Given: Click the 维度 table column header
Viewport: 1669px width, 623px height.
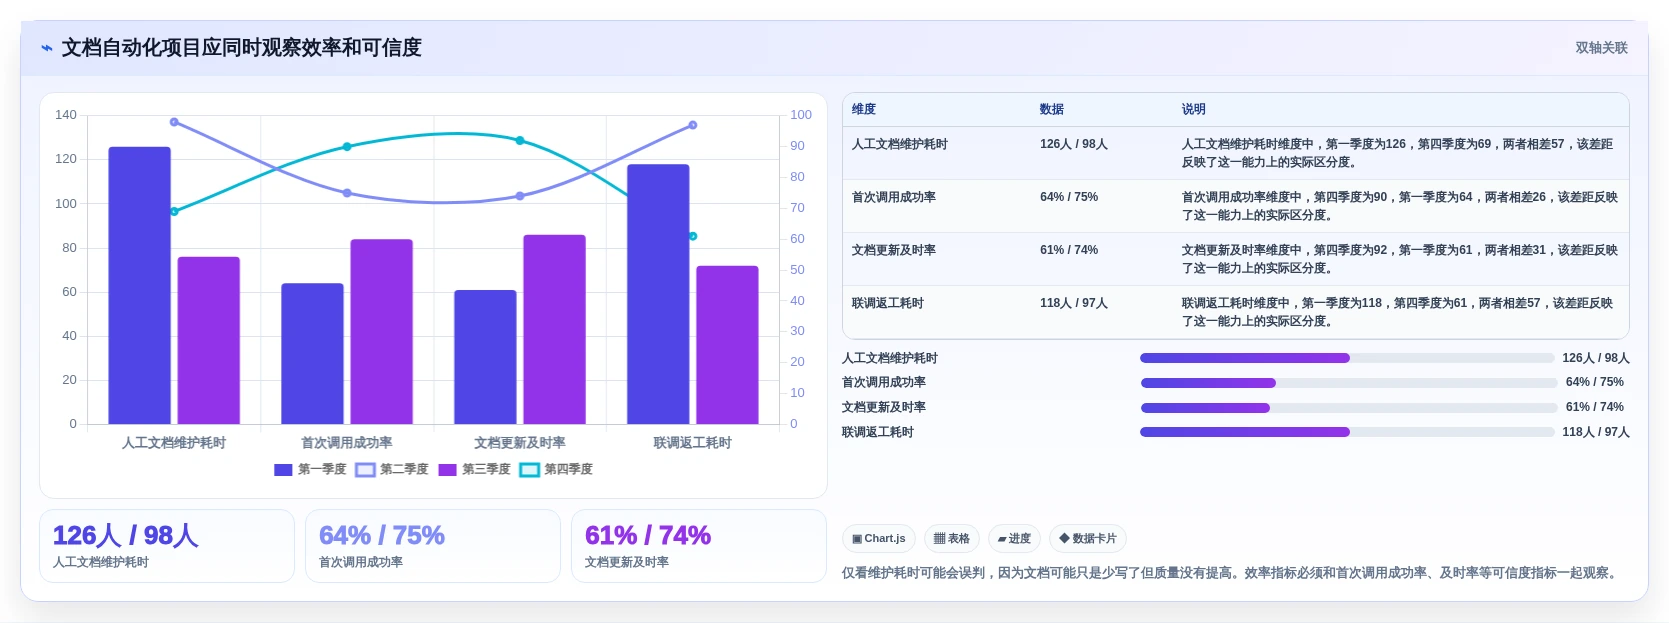Looking at the screenshot, I should 864,109.
